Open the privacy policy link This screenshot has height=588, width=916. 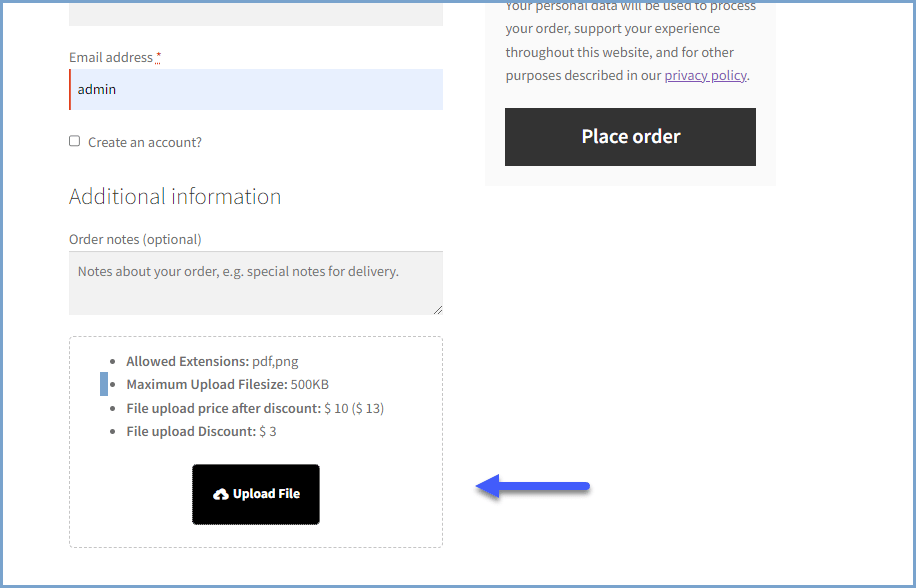[705, 75]
